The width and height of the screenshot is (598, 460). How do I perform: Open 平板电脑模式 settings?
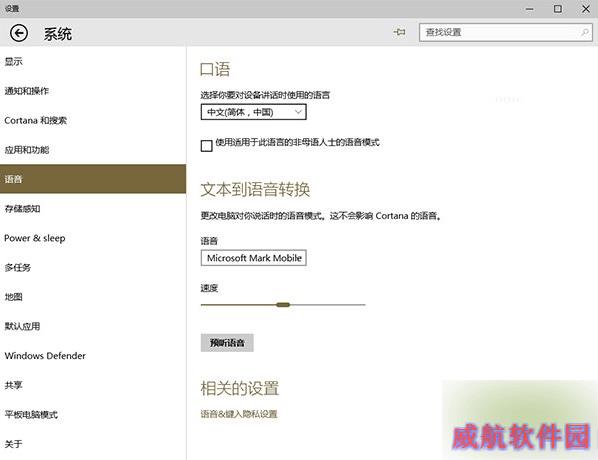point(93,414)
